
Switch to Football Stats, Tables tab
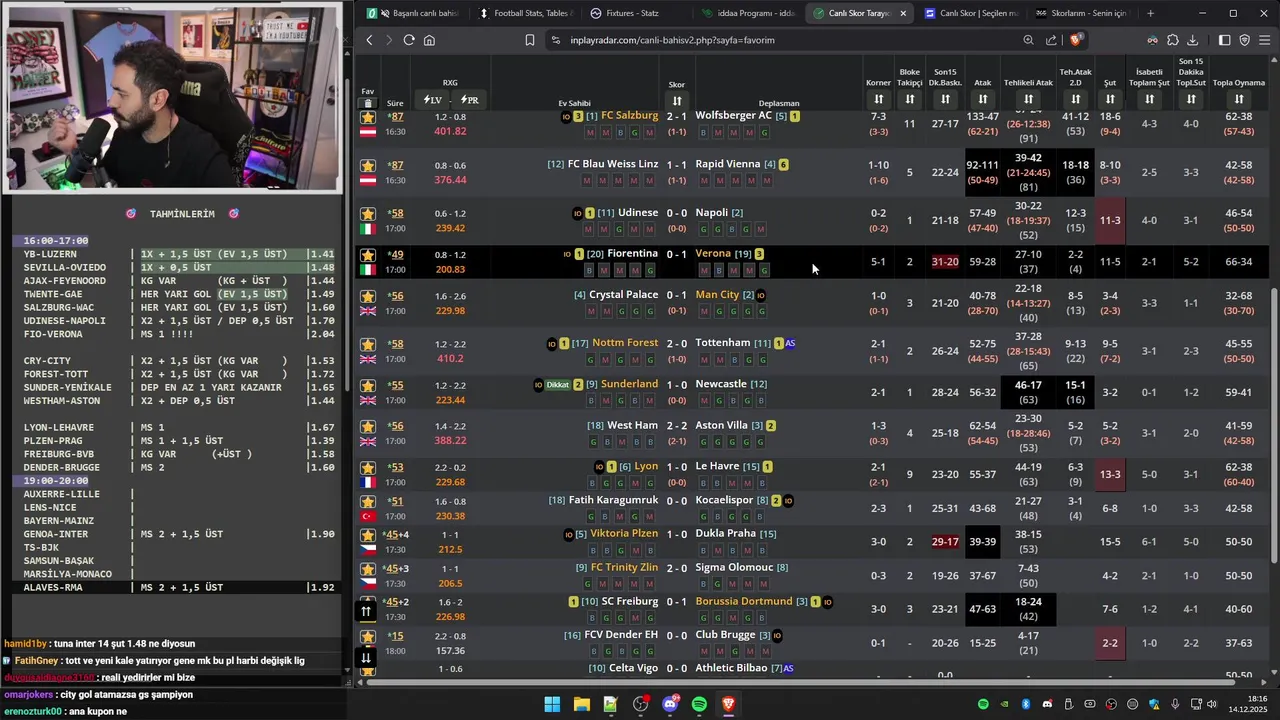[x=523, y=13]
